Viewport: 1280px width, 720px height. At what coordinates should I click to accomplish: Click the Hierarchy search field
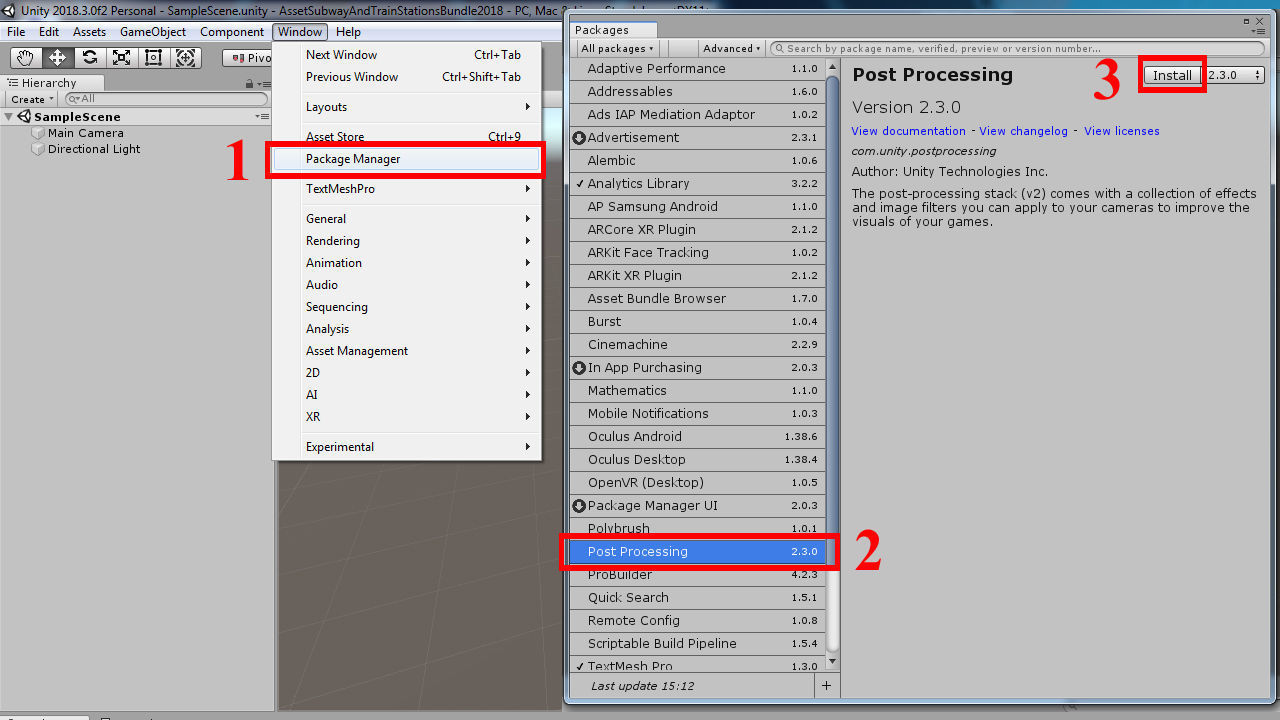click(166, 99)
